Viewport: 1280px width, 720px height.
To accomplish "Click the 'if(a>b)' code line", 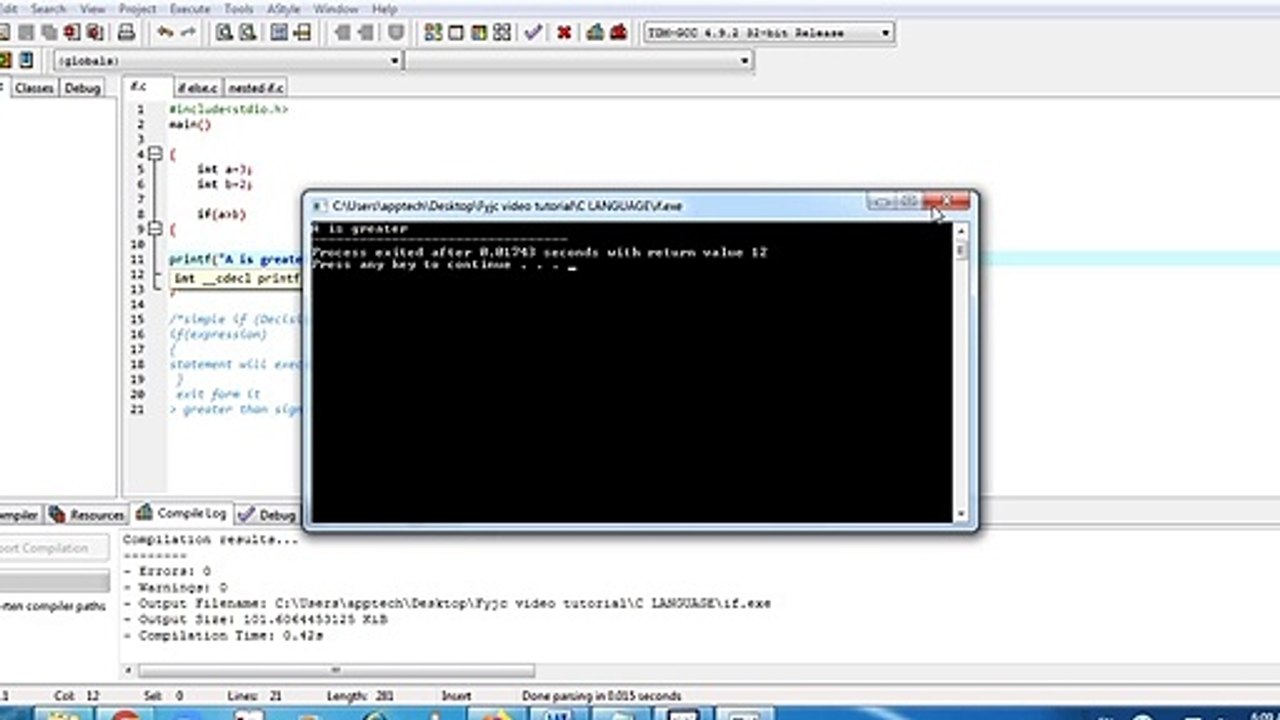I will tap(220, 214).
